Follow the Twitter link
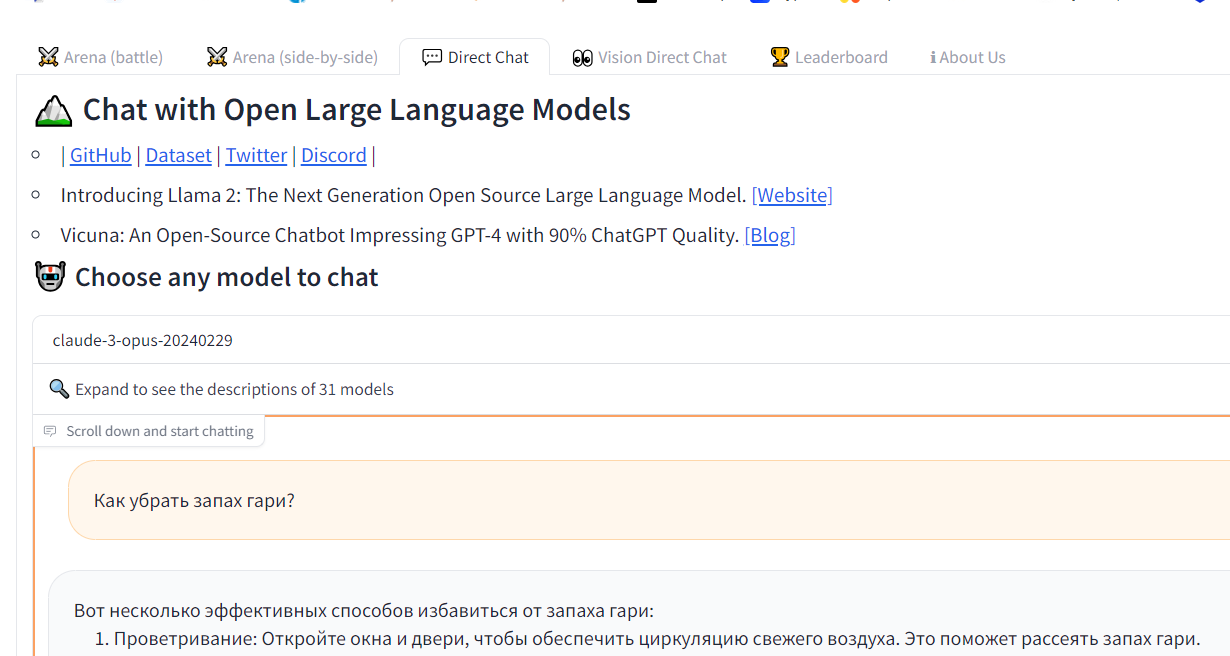 pos(256,155)
